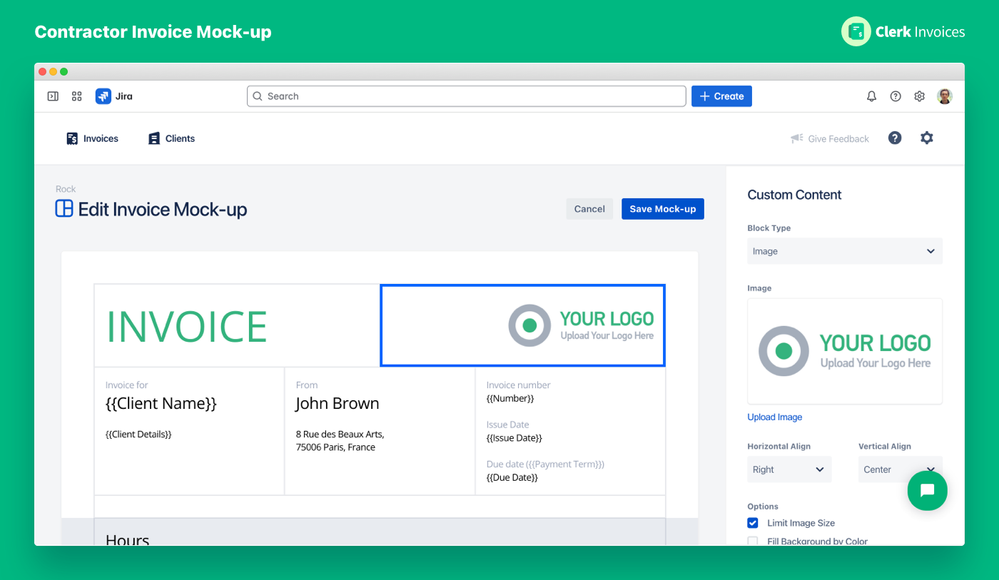Click the sidebar collapse icon next to app grid
This screenshot has width=999, height=580.
52,96
